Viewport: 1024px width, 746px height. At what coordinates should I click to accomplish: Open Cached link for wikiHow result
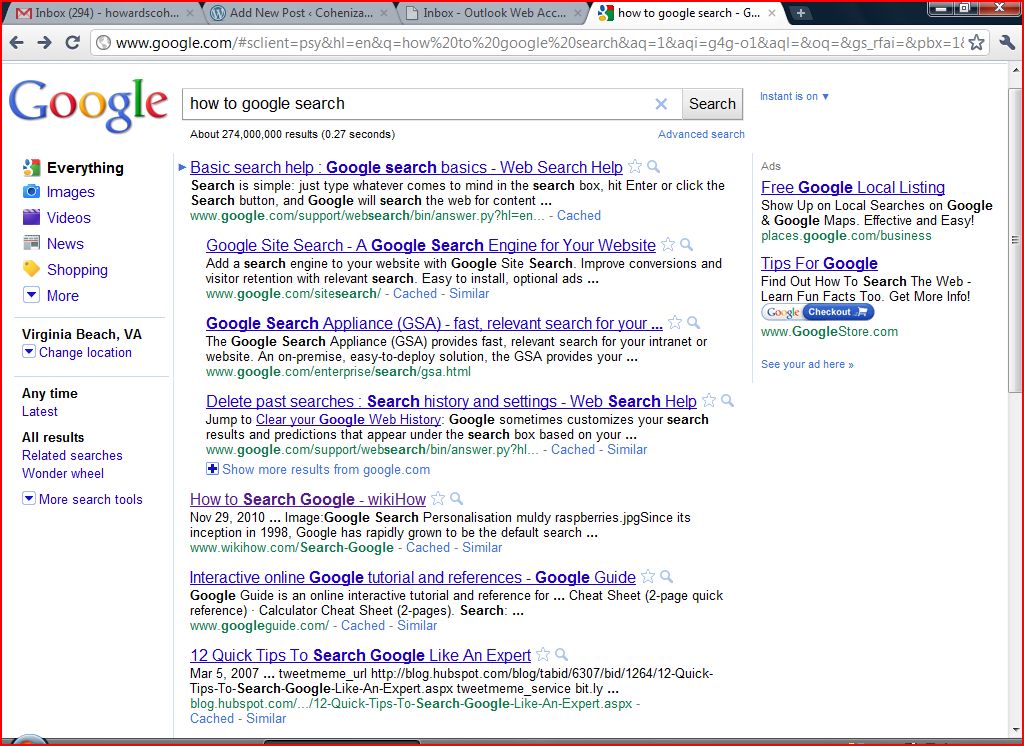click(x=428, y=547)
